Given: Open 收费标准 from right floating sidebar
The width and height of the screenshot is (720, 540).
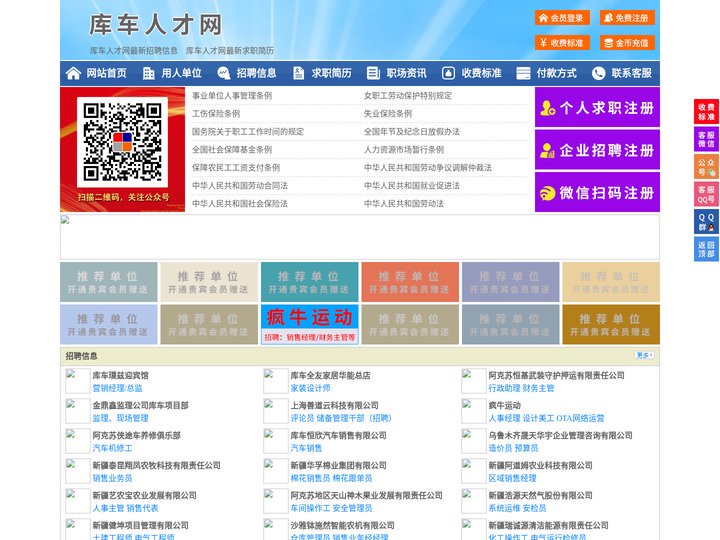Looking at the screenshot, I should pos(706,112).
